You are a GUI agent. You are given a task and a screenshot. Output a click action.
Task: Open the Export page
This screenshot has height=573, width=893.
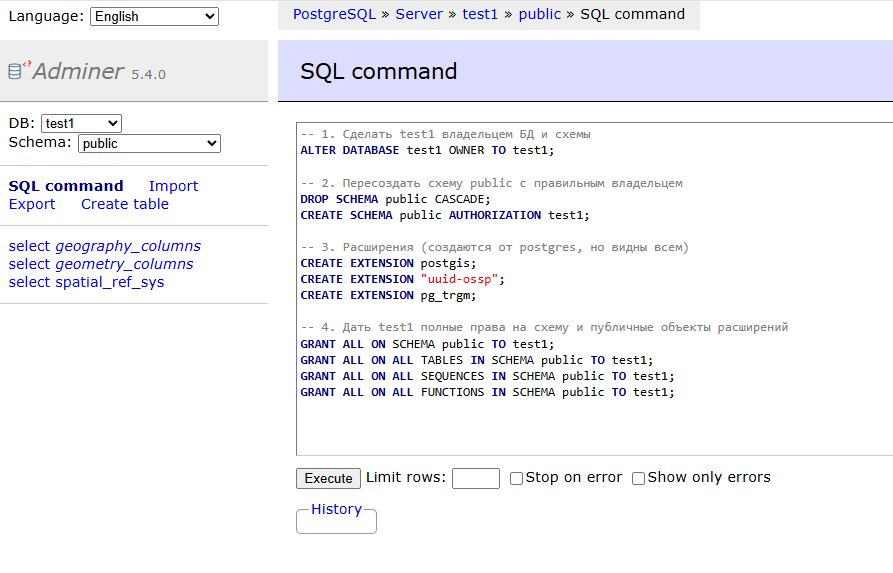pos(32,204)
